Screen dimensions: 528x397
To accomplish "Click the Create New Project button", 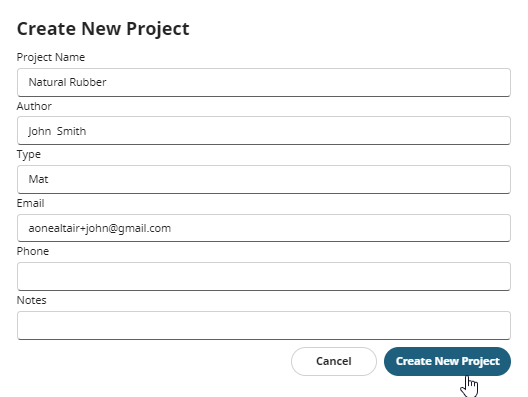I will [447, 361].
